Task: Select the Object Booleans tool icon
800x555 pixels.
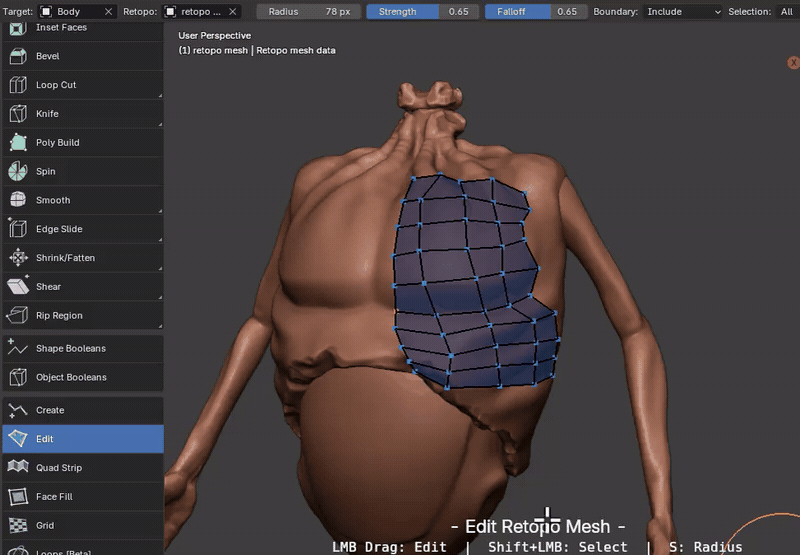Action: pyautogui.click(x=18, y=377)
